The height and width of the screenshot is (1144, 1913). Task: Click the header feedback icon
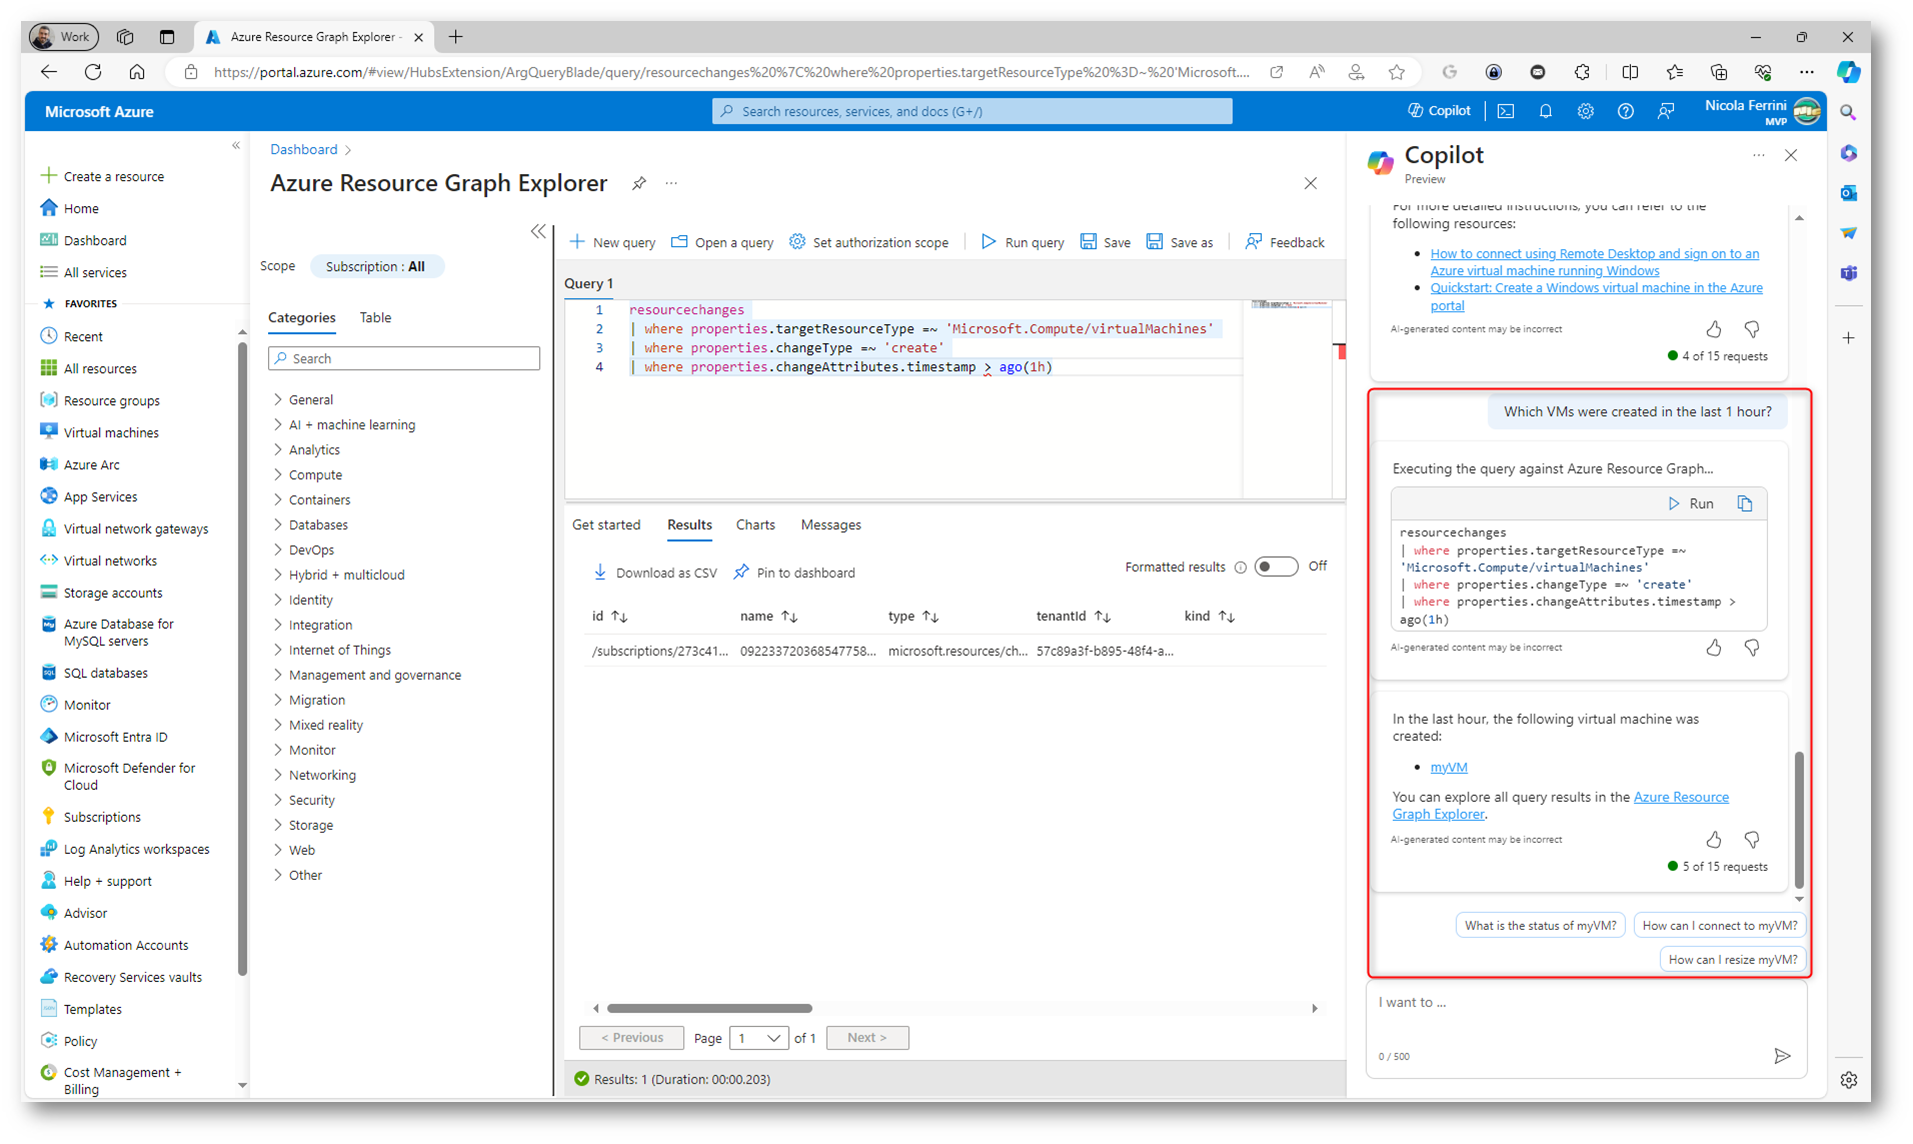1666,111
